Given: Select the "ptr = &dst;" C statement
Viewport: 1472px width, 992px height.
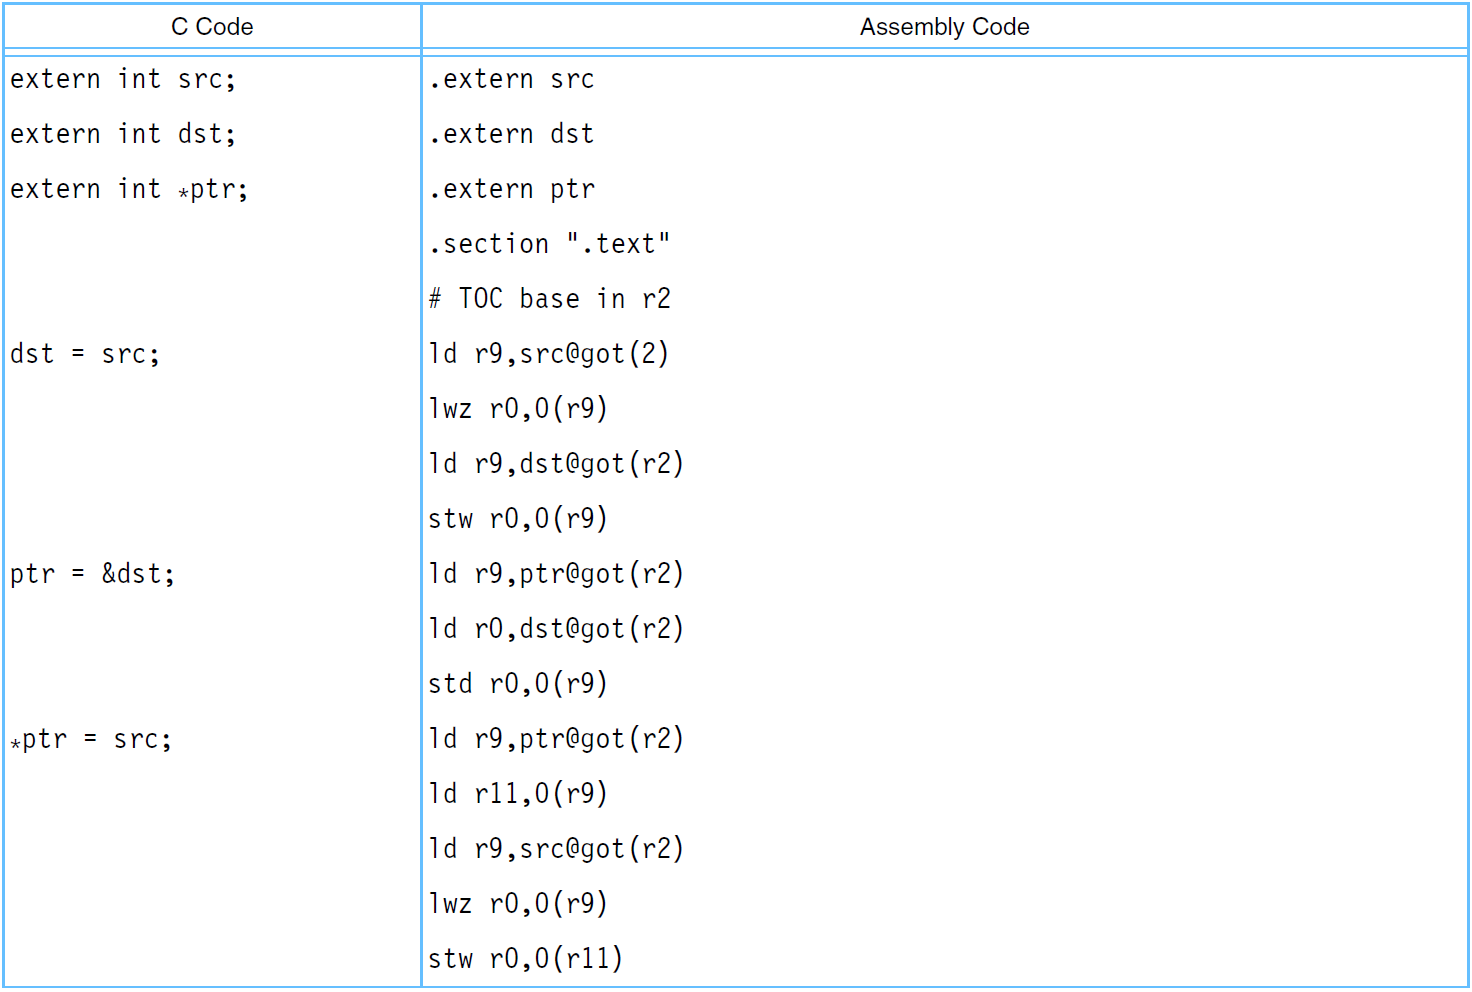Looking at the screenshot, I should [x=92, y=574].
